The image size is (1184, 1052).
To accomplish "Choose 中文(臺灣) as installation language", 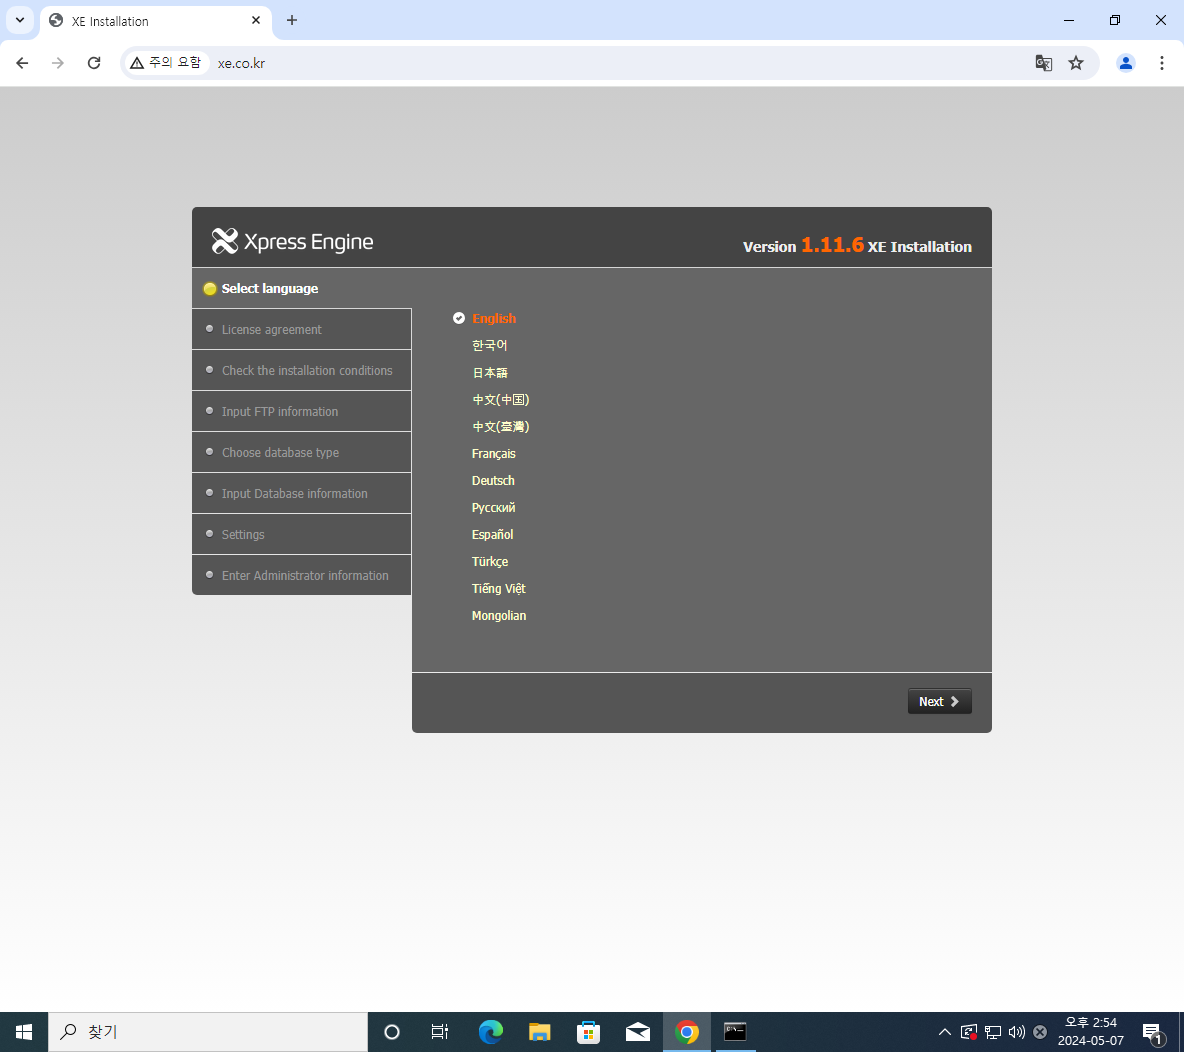I will coord(501,427).
